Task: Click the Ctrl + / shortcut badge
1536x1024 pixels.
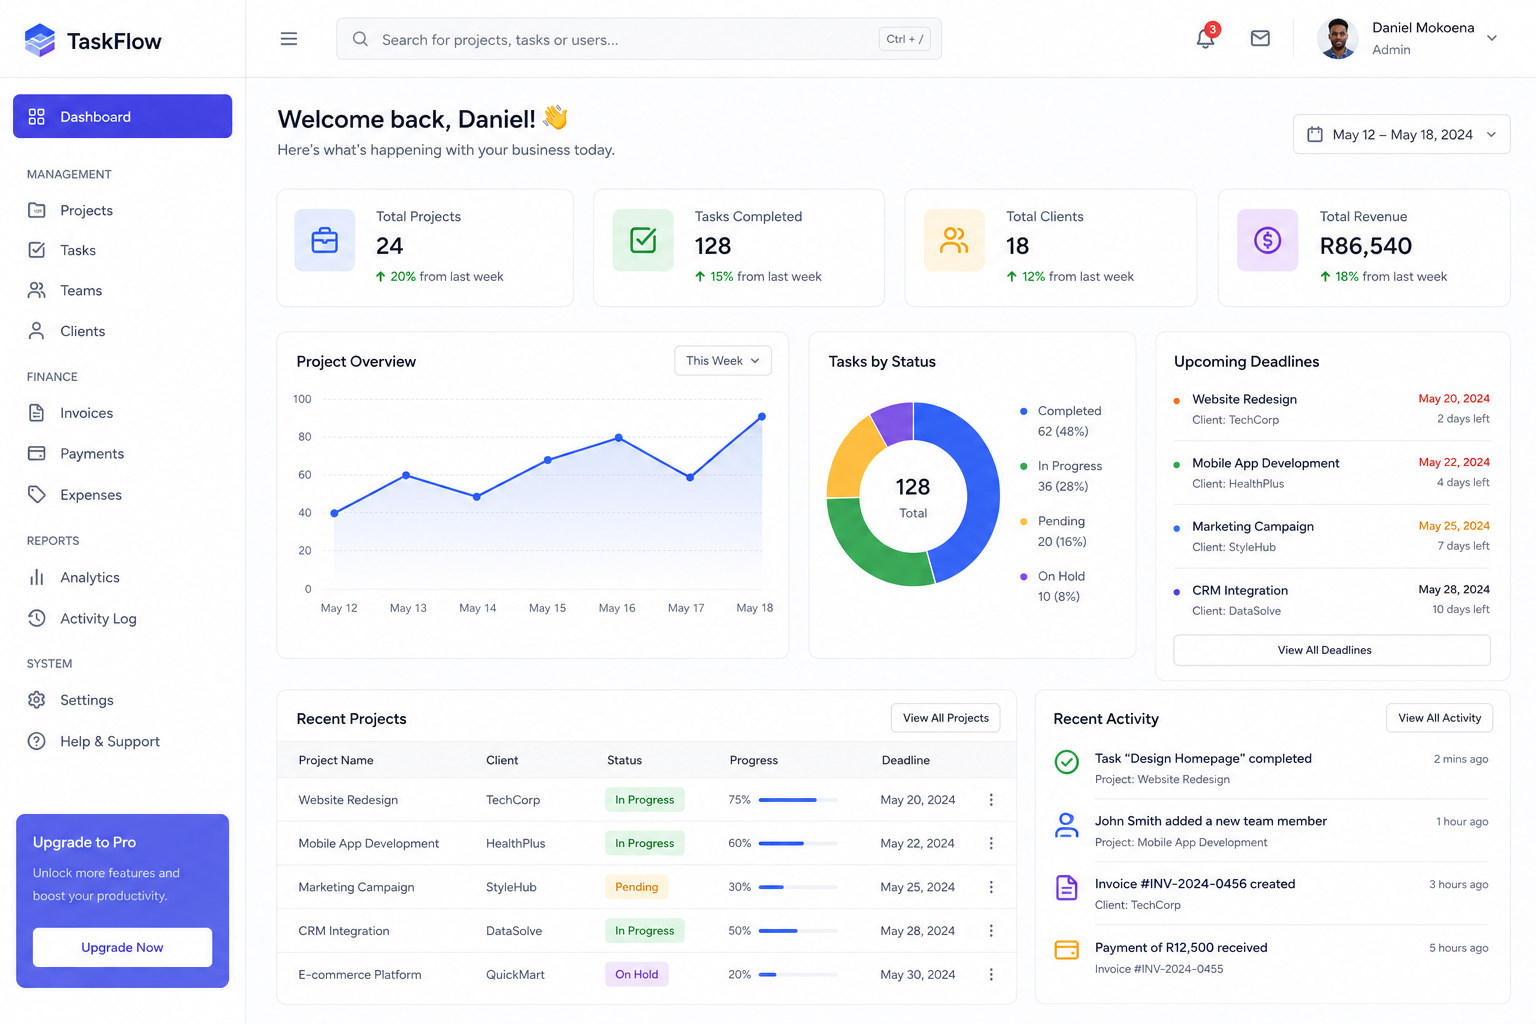Action: 905,39
